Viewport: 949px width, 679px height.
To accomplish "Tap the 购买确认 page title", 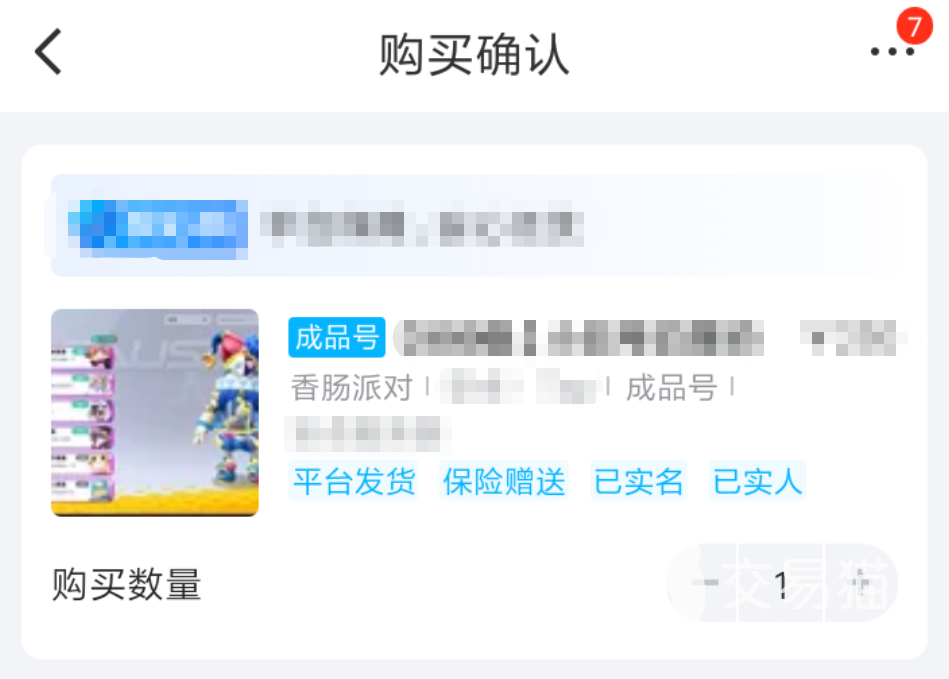I will [x=474, y=54].
